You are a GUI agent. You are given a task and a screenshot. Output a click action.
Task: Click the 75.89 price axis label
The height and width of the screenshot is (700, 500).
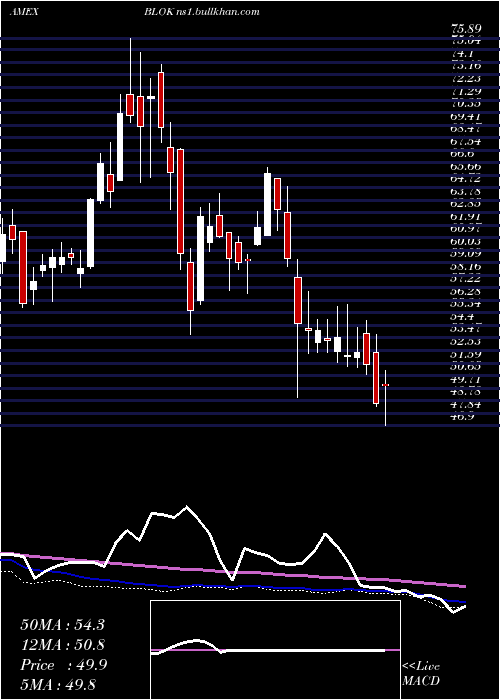coord(466,29)
